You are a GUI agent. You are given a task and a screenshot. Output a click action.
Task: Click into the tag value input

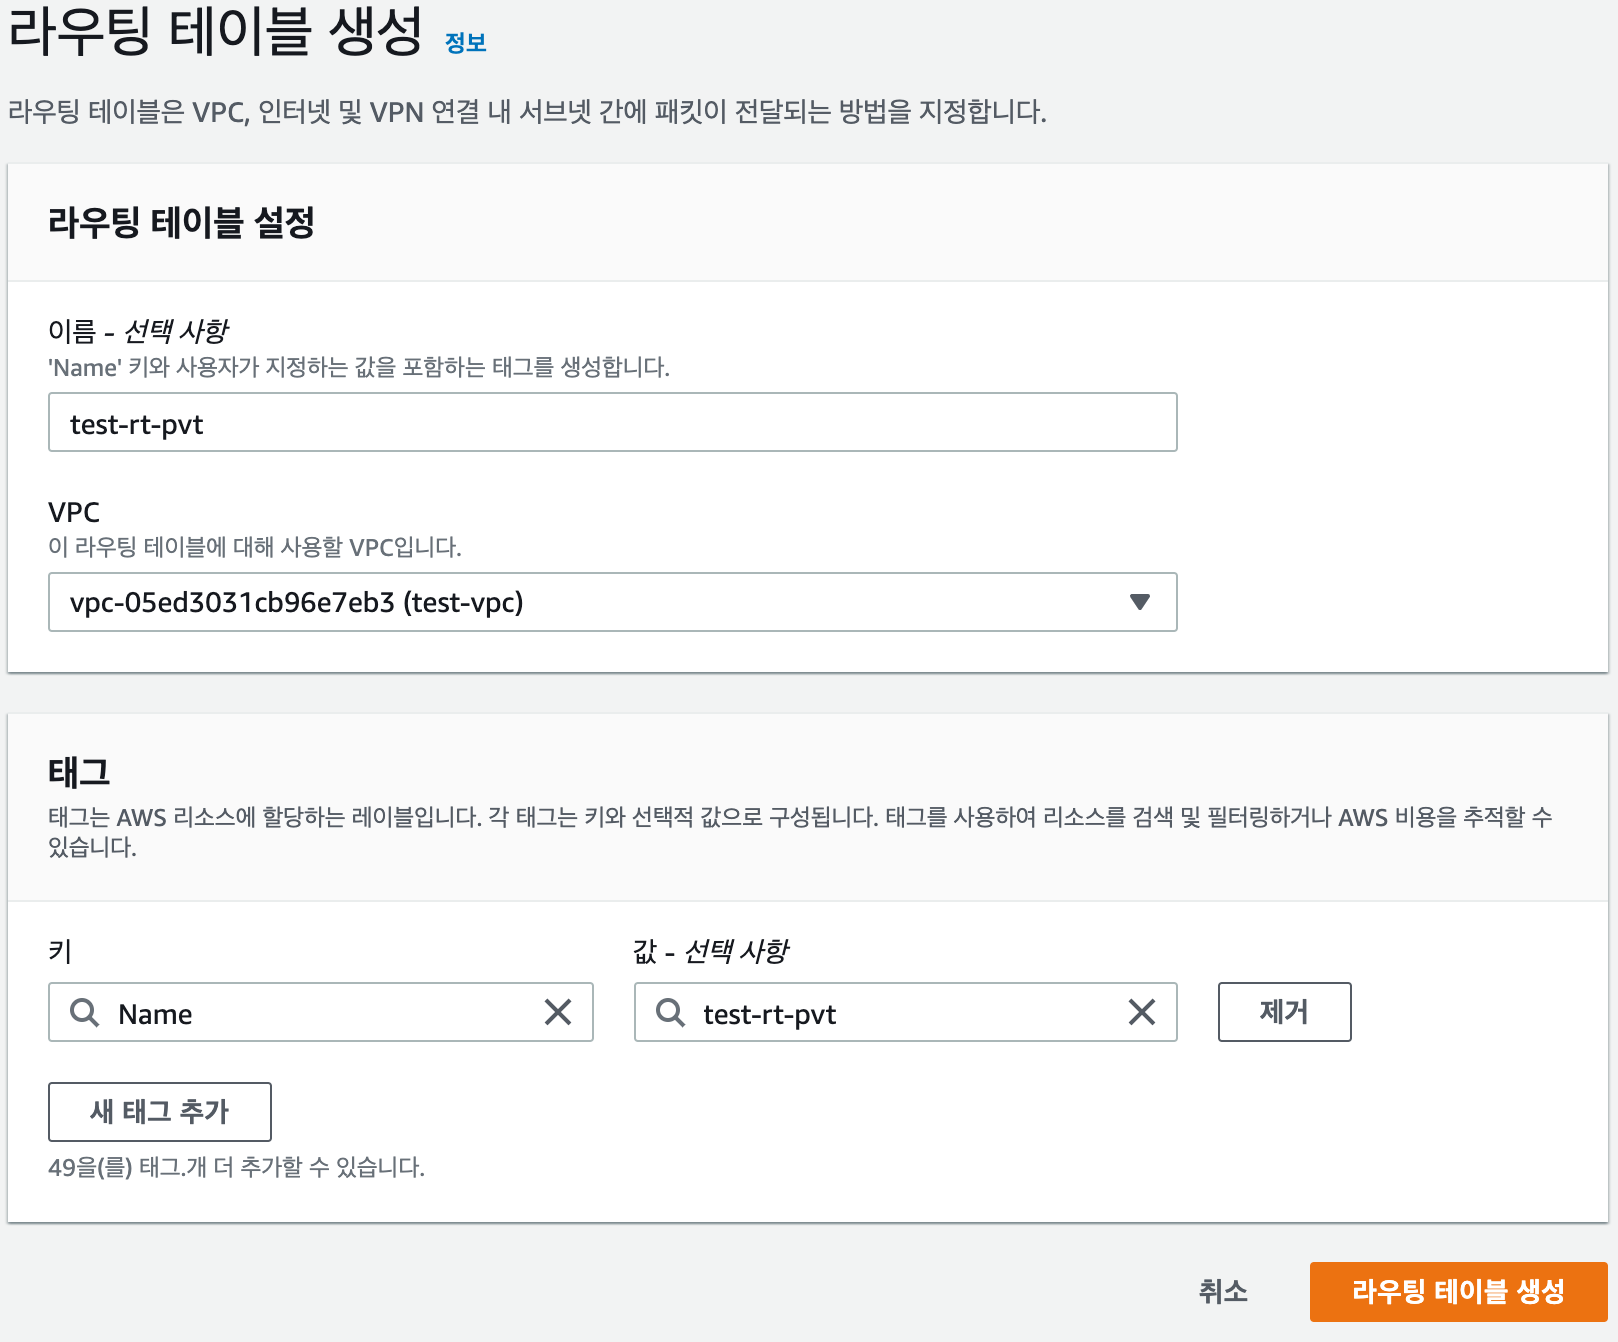(905, 1012)
